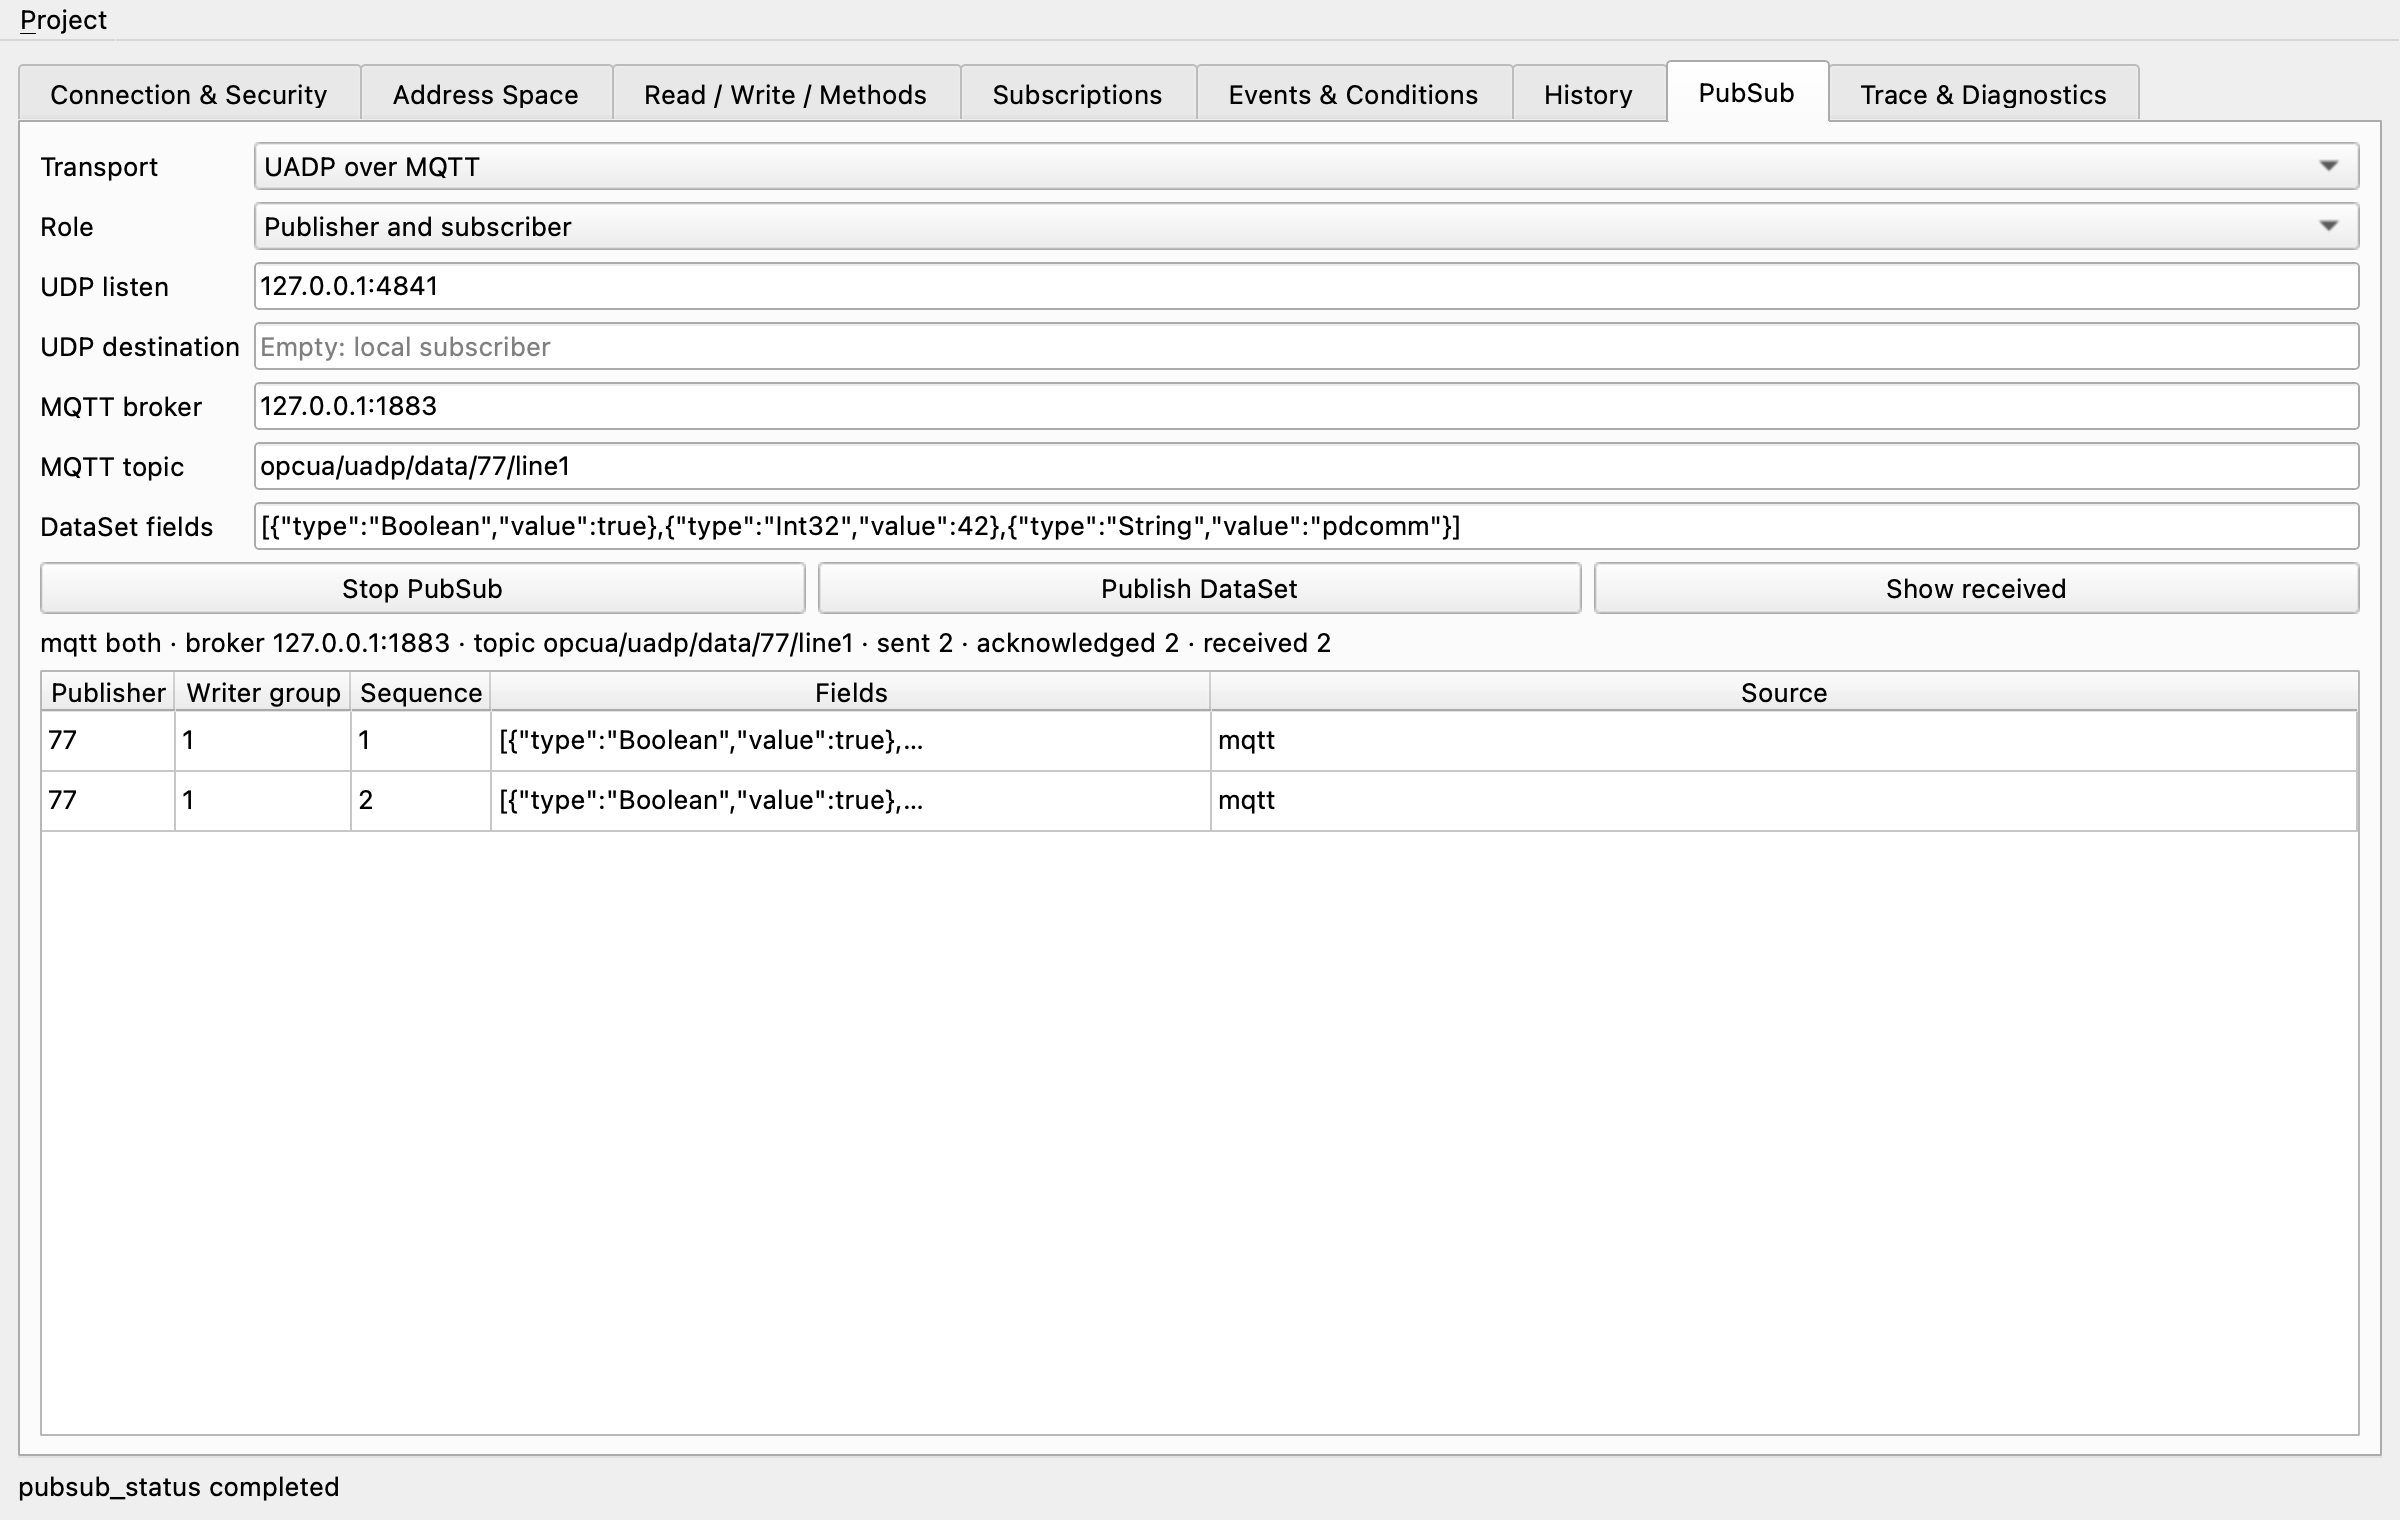Select Publisher cell in sequence 1 row
The height and width of the screenshot is (1520, 2400).
coord(108,740)
